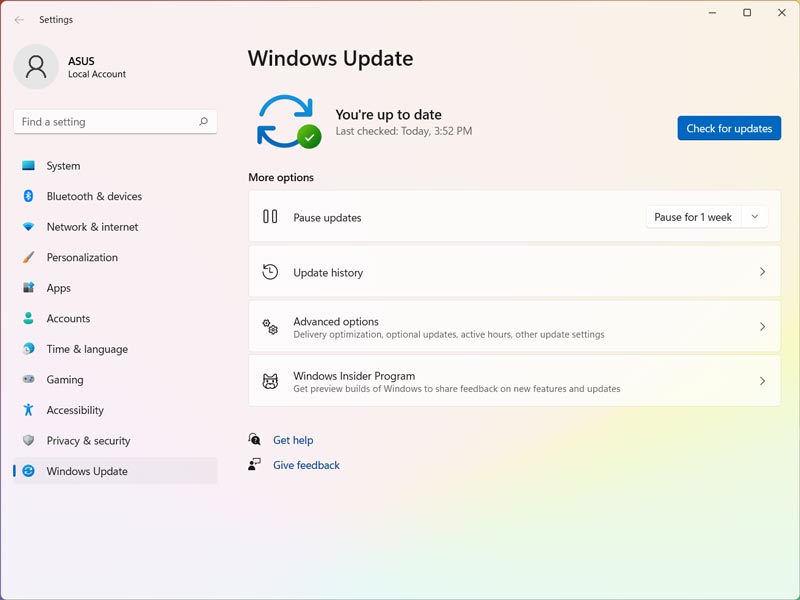Click the search magnifier icon
The width and height of the screenshot is (800, 600).
pyautogui.click(x=204, y=121)
